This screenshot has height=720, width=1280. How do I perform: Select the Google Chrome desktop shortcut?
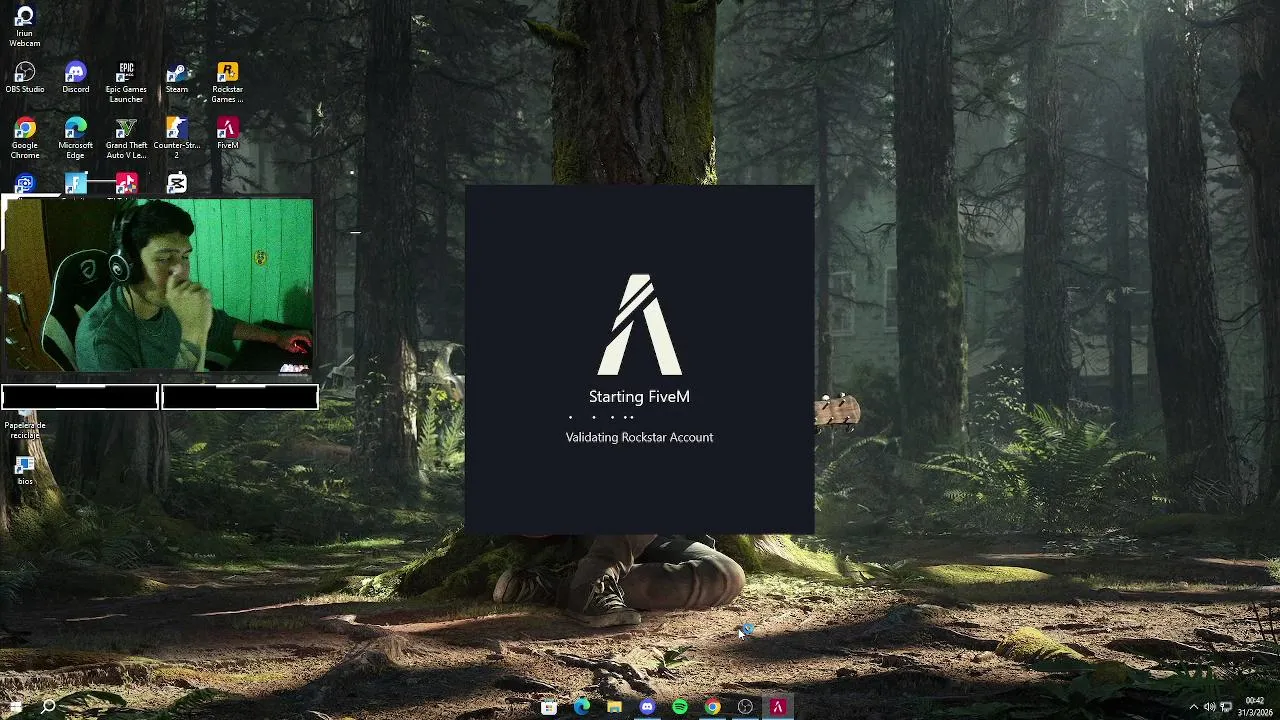click(x=25, y=138)
